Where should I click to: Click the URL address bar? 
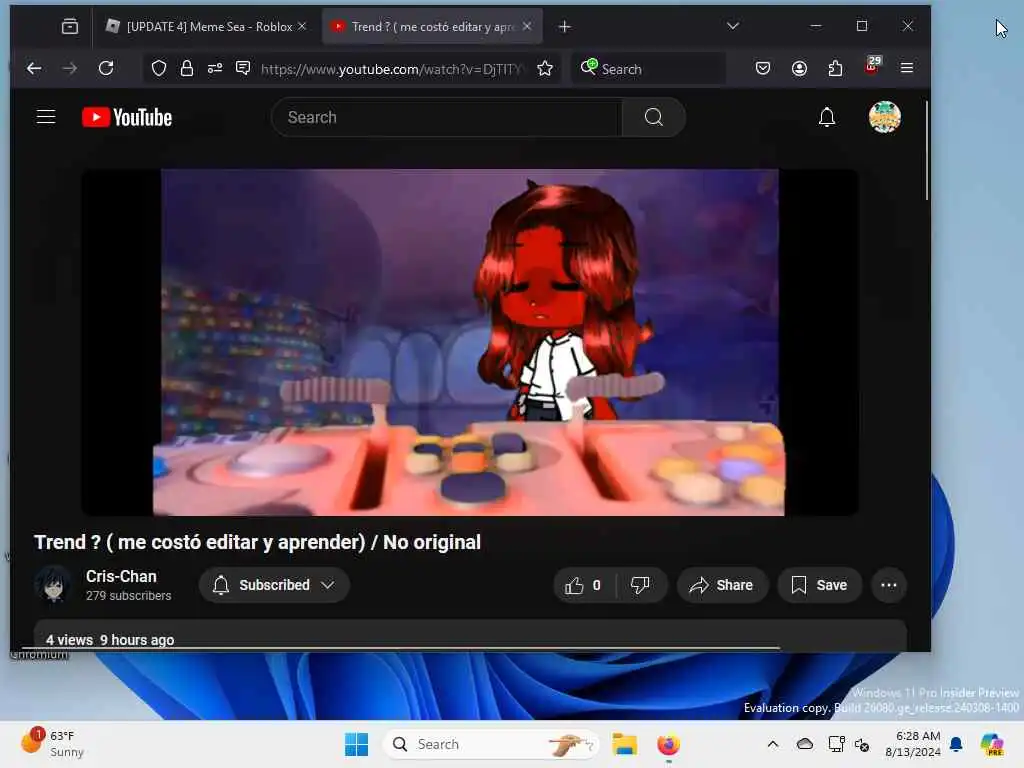click(392, 69)
